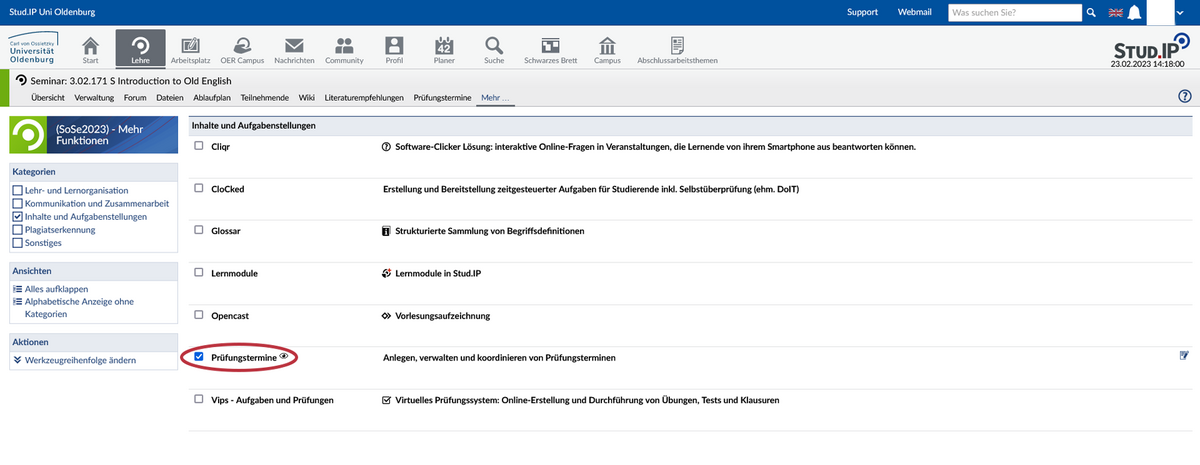Image resolution: width=1200 pixels, height=465 pixels.
Task: Enable the Vips - Aufgaben und Prüfungen checkbox
Action: 199,399
